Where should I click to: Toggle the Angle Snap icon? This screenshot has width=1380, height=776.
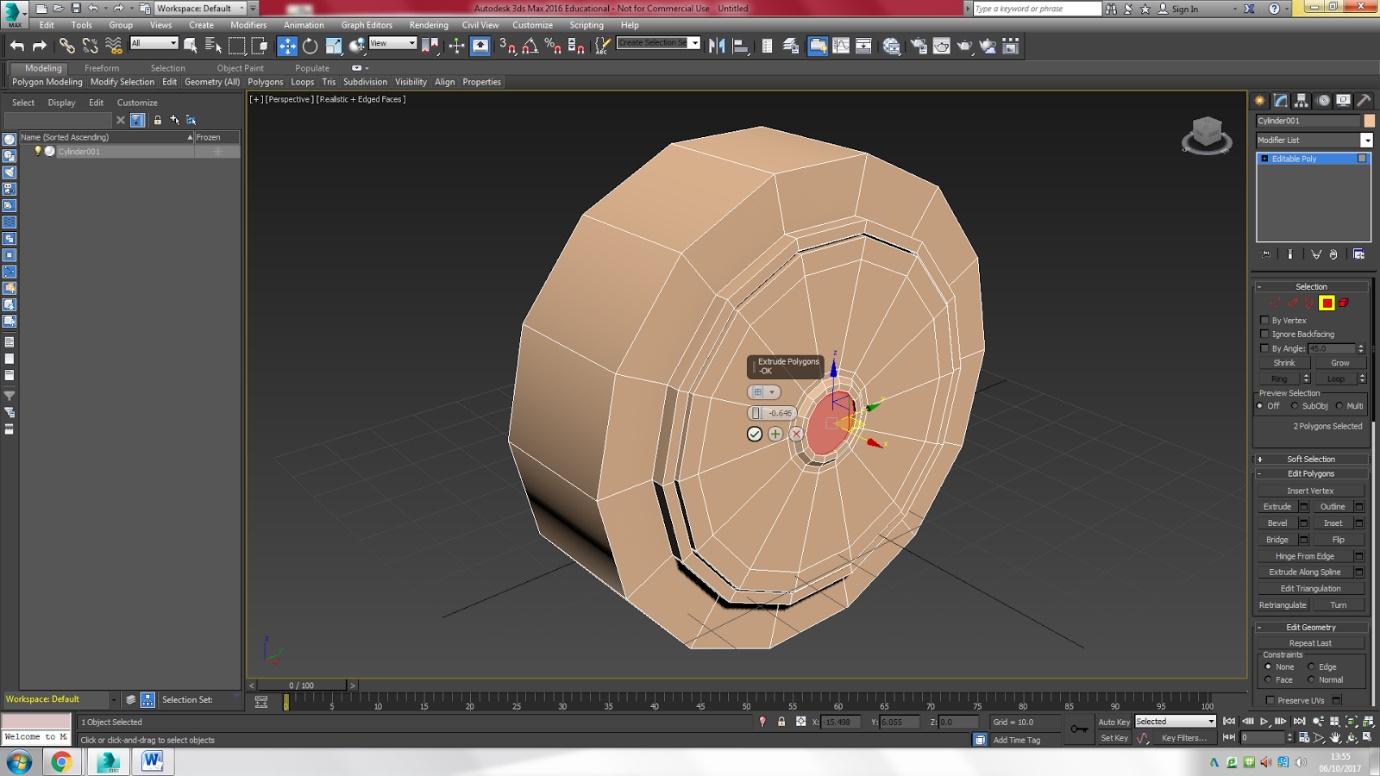(x=530, y=46)
